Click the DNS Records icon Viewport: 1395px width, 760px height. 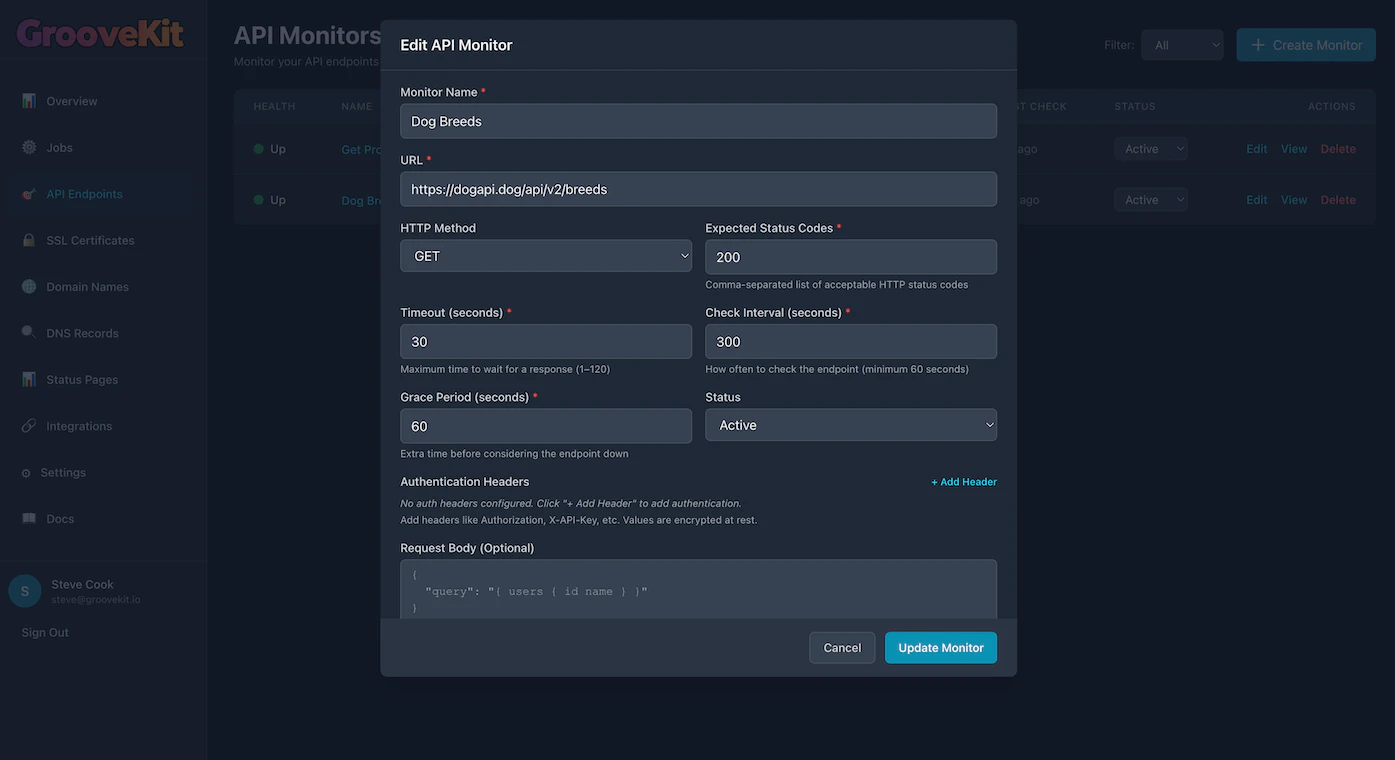(30, 333)
